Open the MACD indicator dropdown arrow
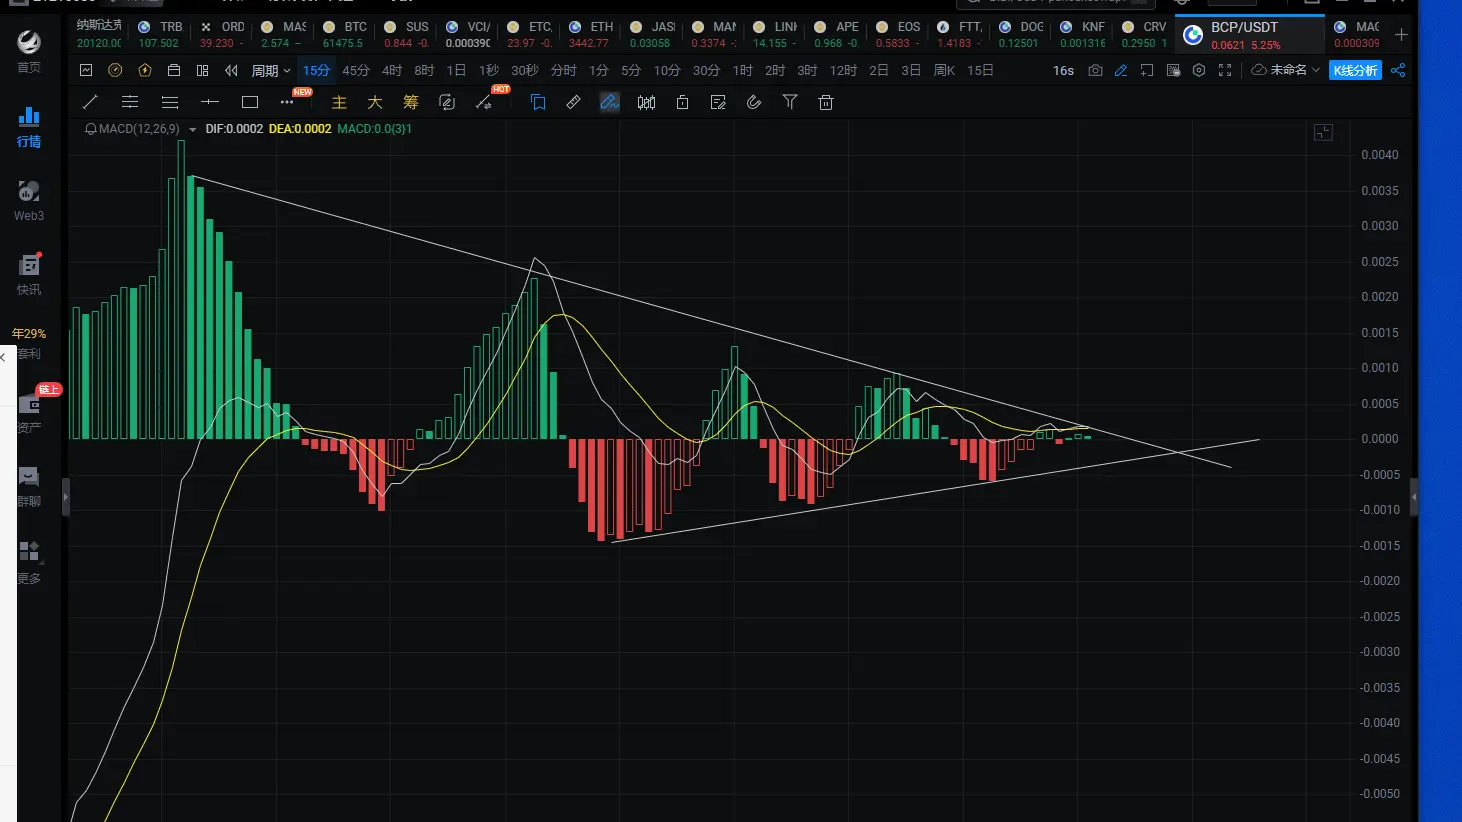The height and width of the screenshot is (822, 1462). point(193,129)
